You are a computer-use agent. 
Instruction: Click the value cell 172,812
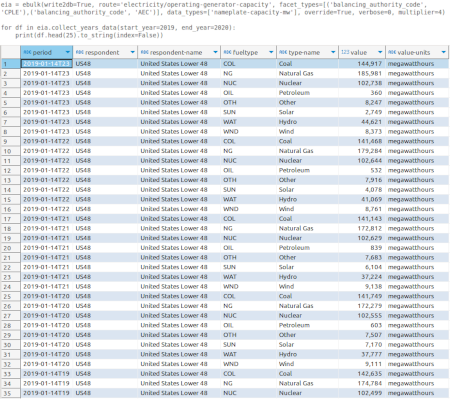click(x=362, y=228)
